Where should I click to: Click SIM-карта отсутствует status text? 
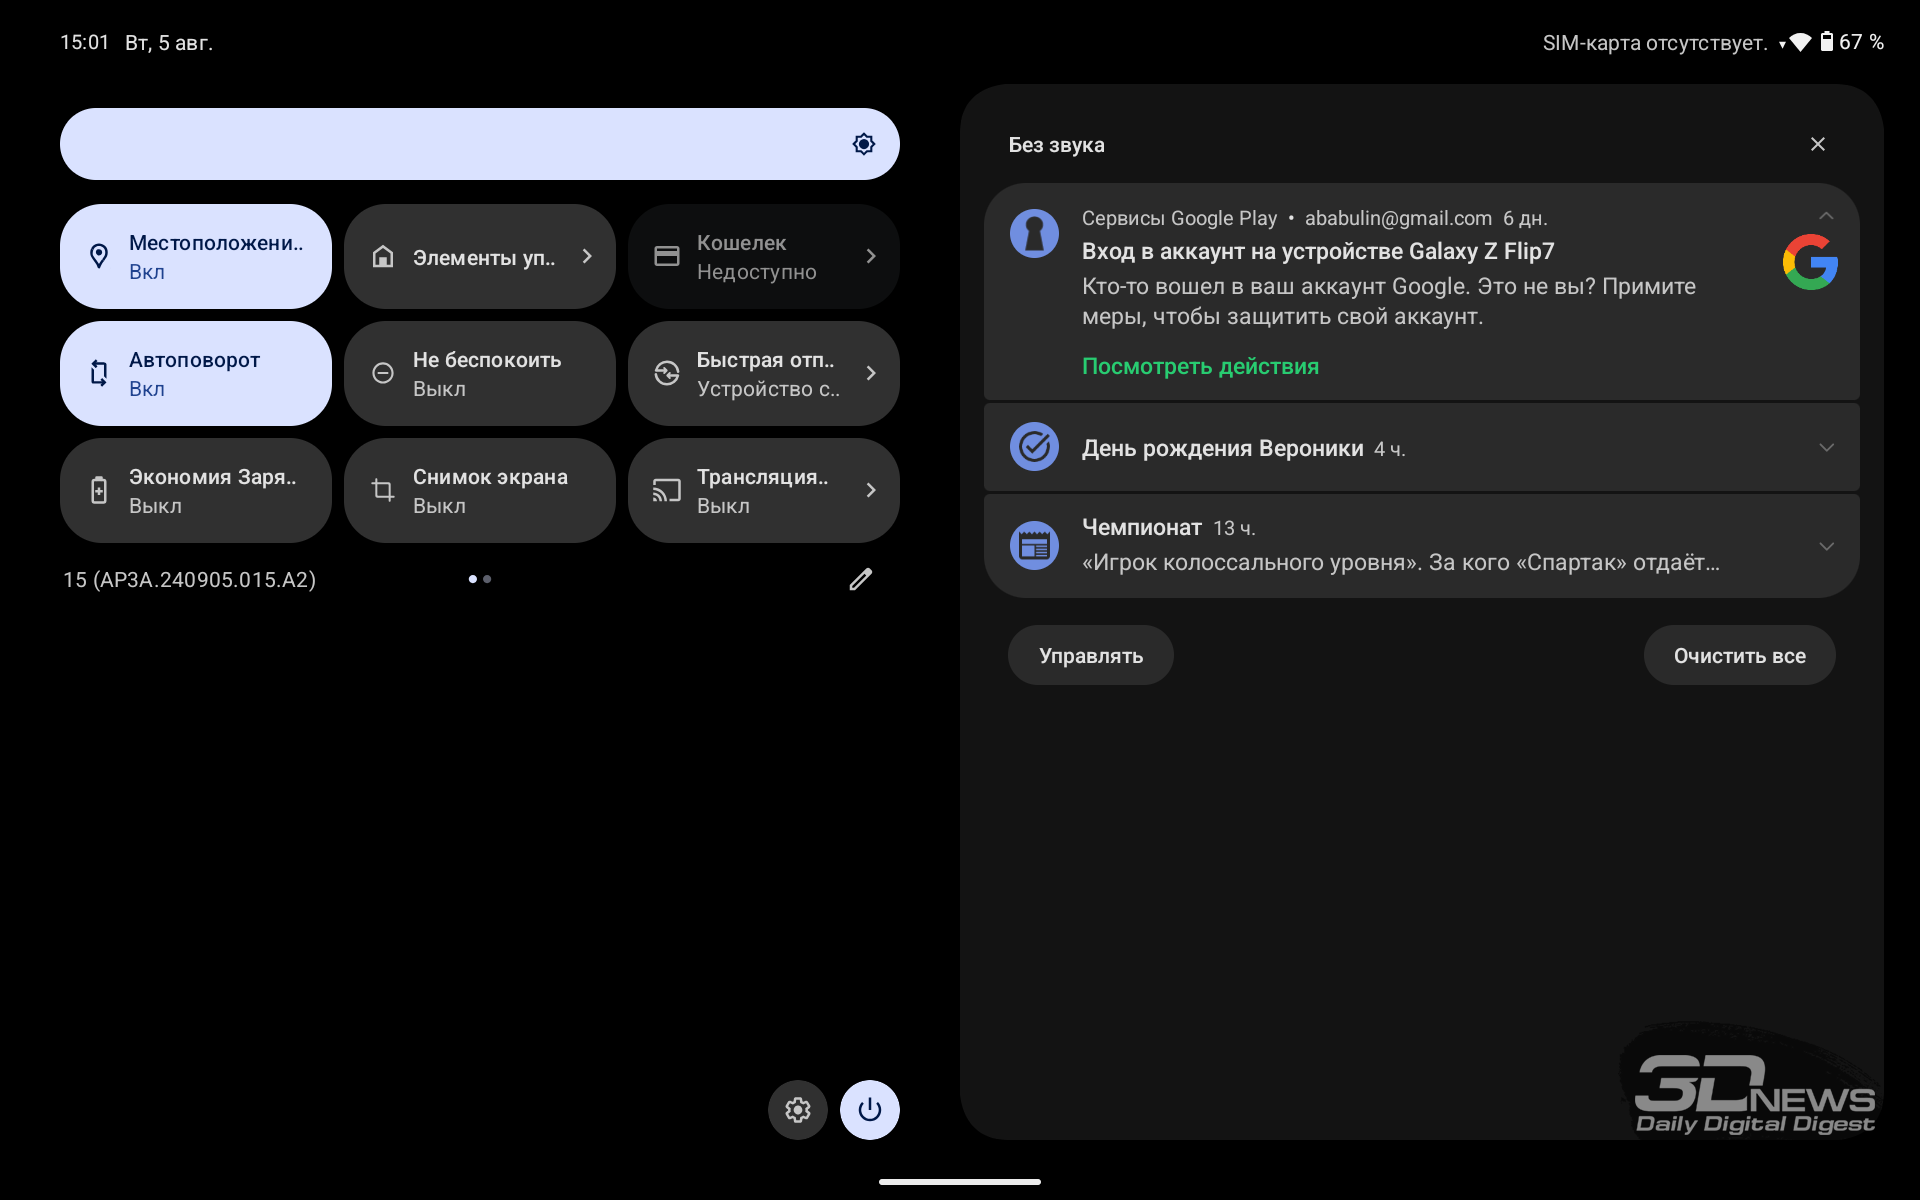point(1655,43)
